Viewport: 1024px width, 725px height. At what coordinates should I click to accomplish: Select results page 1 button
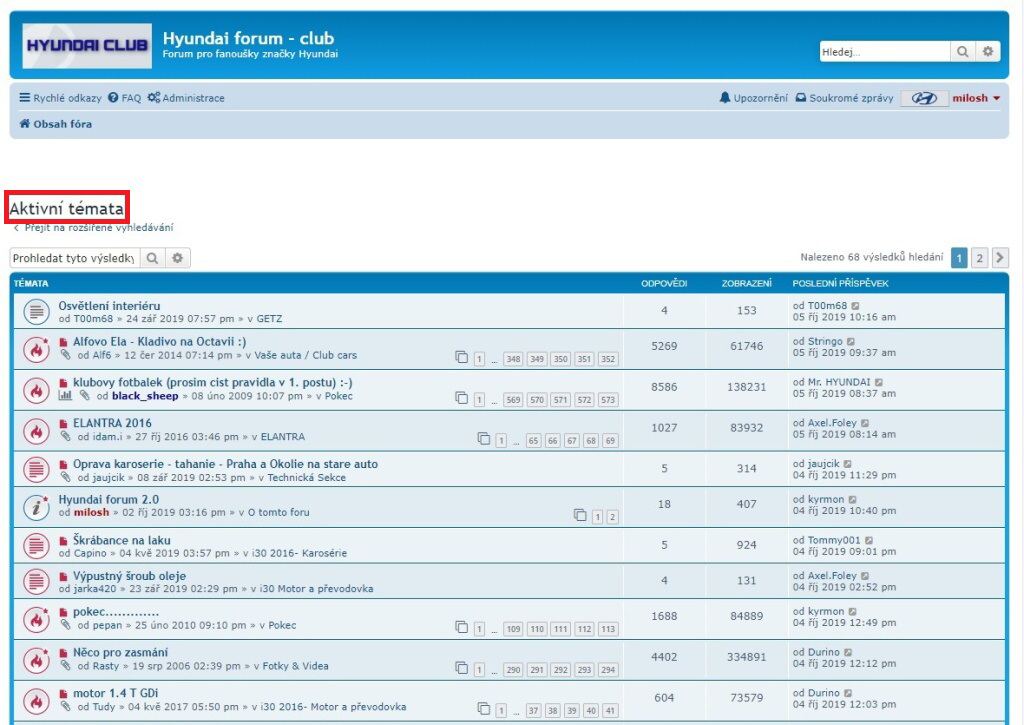[959, 258]
